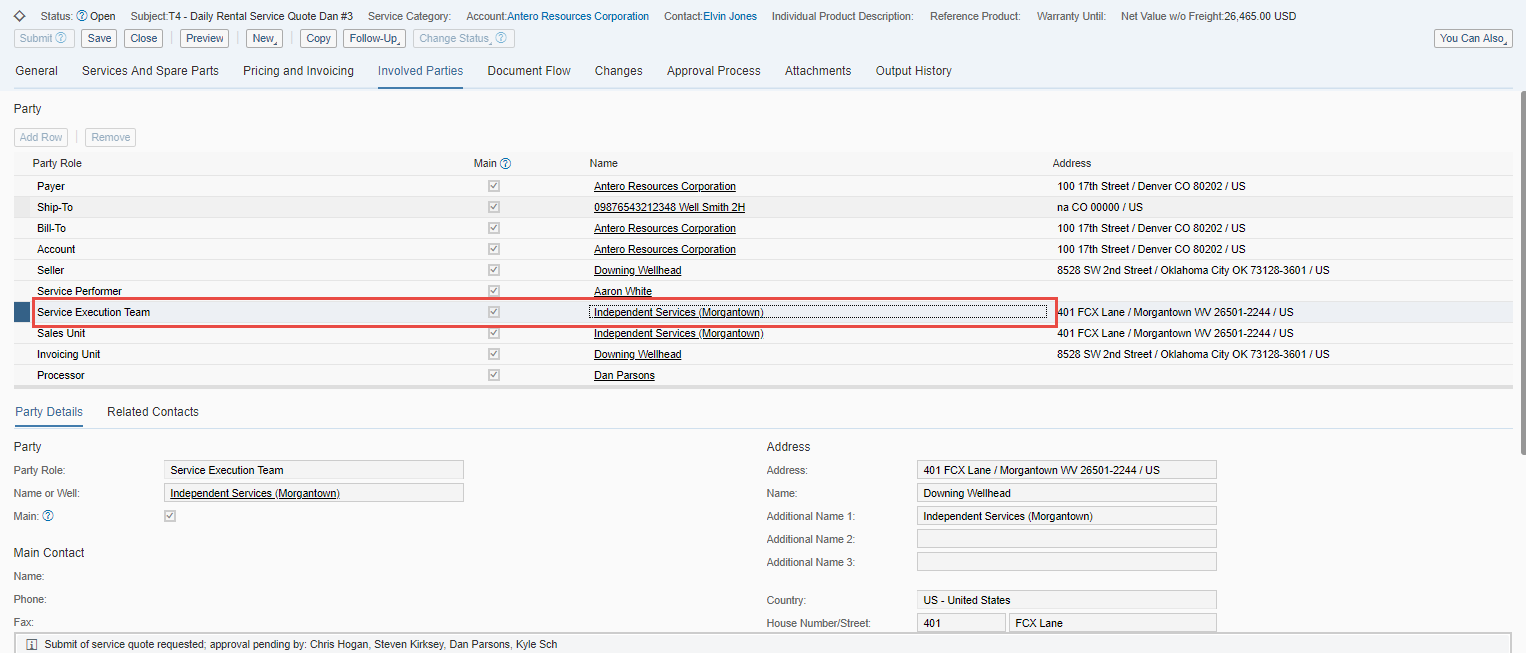Open Antero Resources Corporation account link in header
Image resolution: width=1526 pixels, height=653 pixels.
[x=578, y=16]
